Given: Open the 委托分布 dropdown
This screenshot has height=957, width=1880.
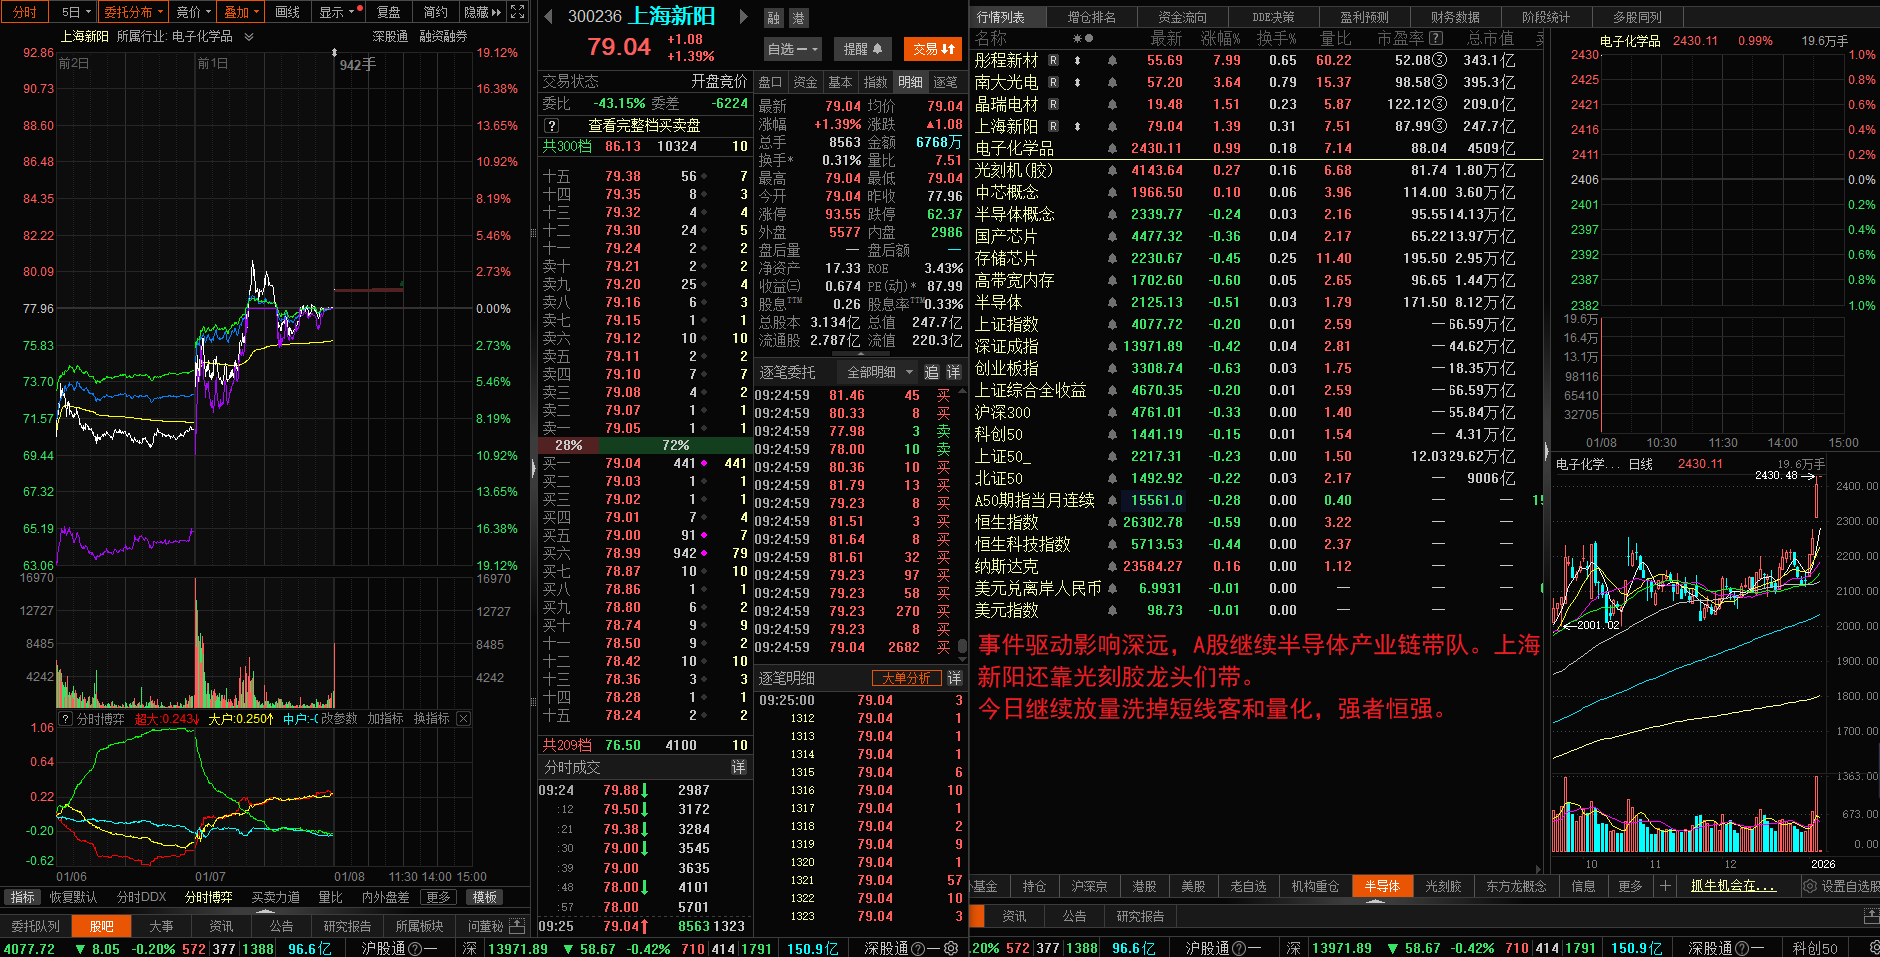Looking at the screenshot, I should coord(132,12).
